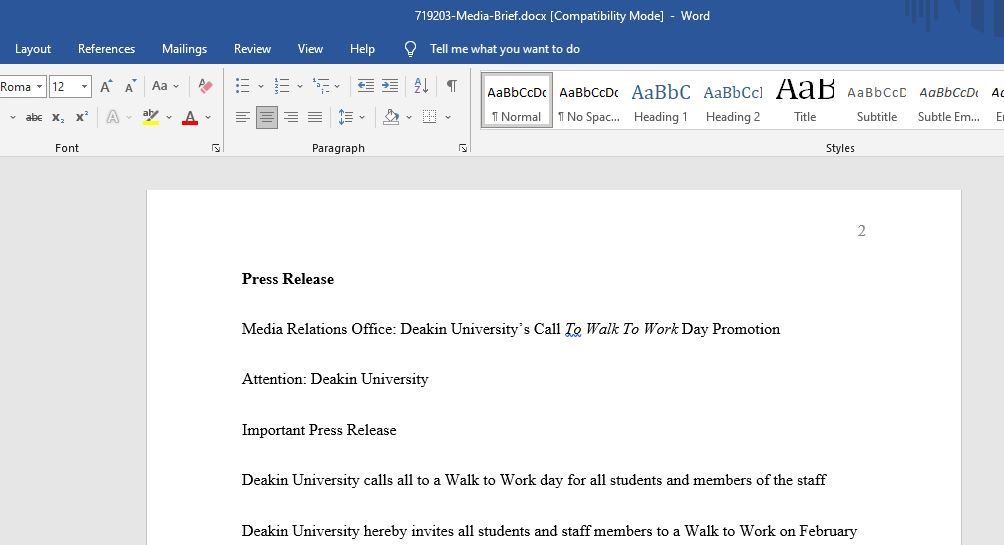The image size is (1004, 545).
Task: Align text right
Action: (291, 117)
